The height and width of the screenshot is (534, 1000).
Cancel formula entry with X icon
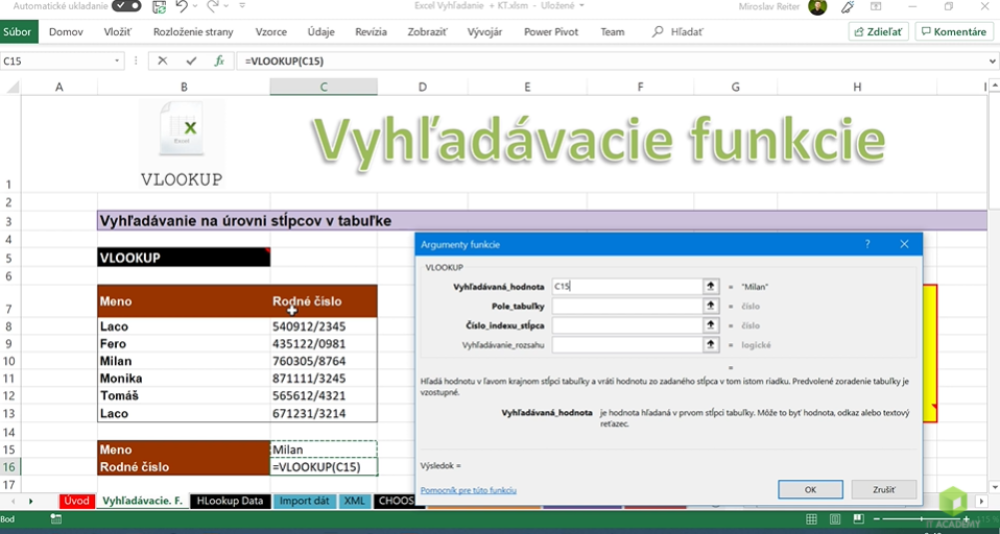click(x=162, y=61)
